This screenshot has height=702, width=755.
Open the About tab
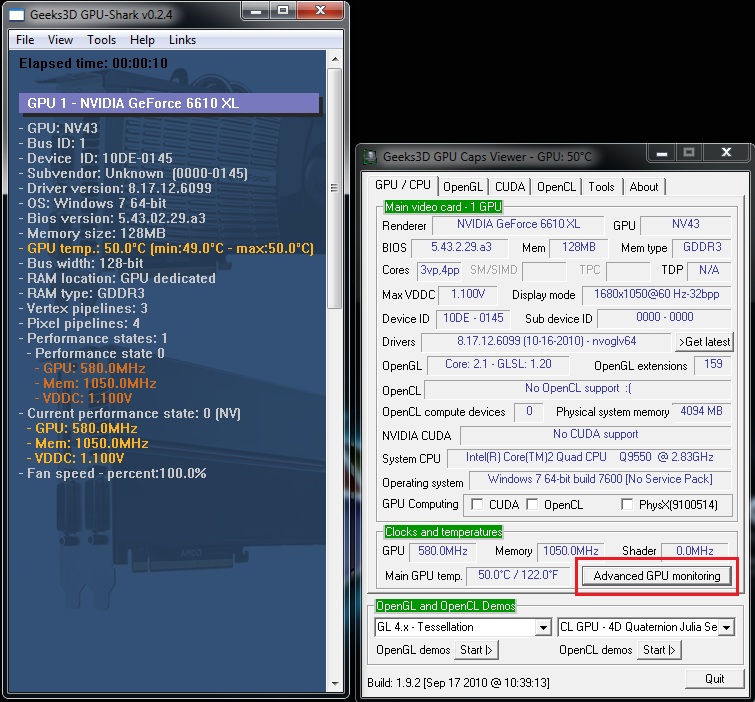pos(644,187)
